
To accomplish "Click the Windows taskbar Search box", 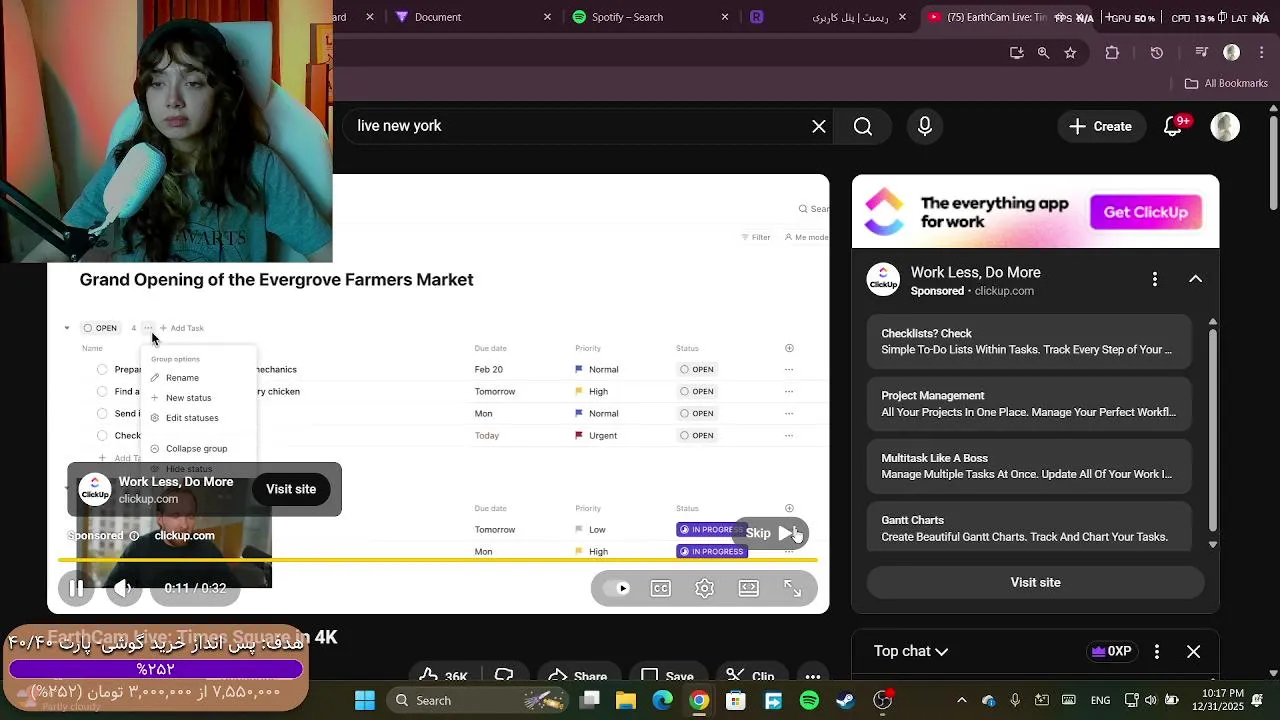I will point(478,700).
